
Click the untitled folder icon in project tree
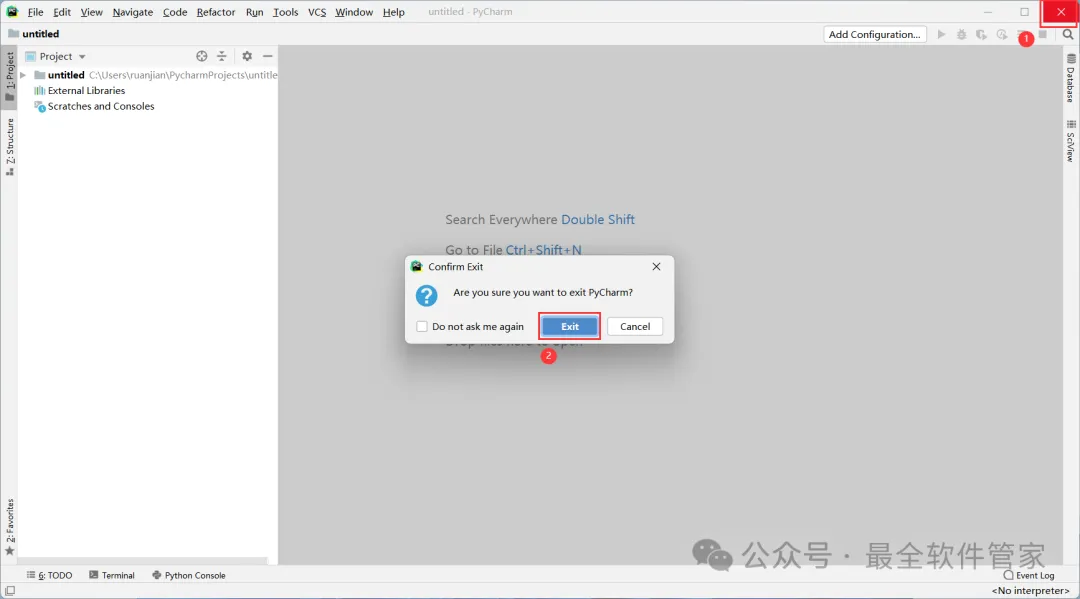pyautogui.click(x=40, y=75)
